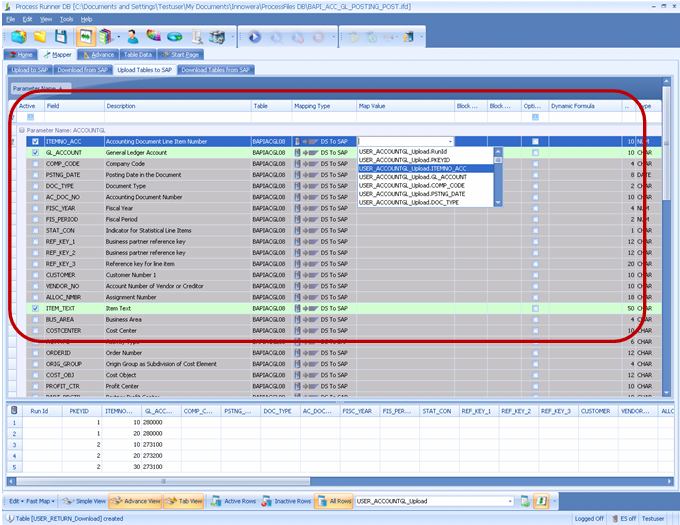Click the greyed-out folder icon in right toolbar
680x525 pixels.
[354, 37]
